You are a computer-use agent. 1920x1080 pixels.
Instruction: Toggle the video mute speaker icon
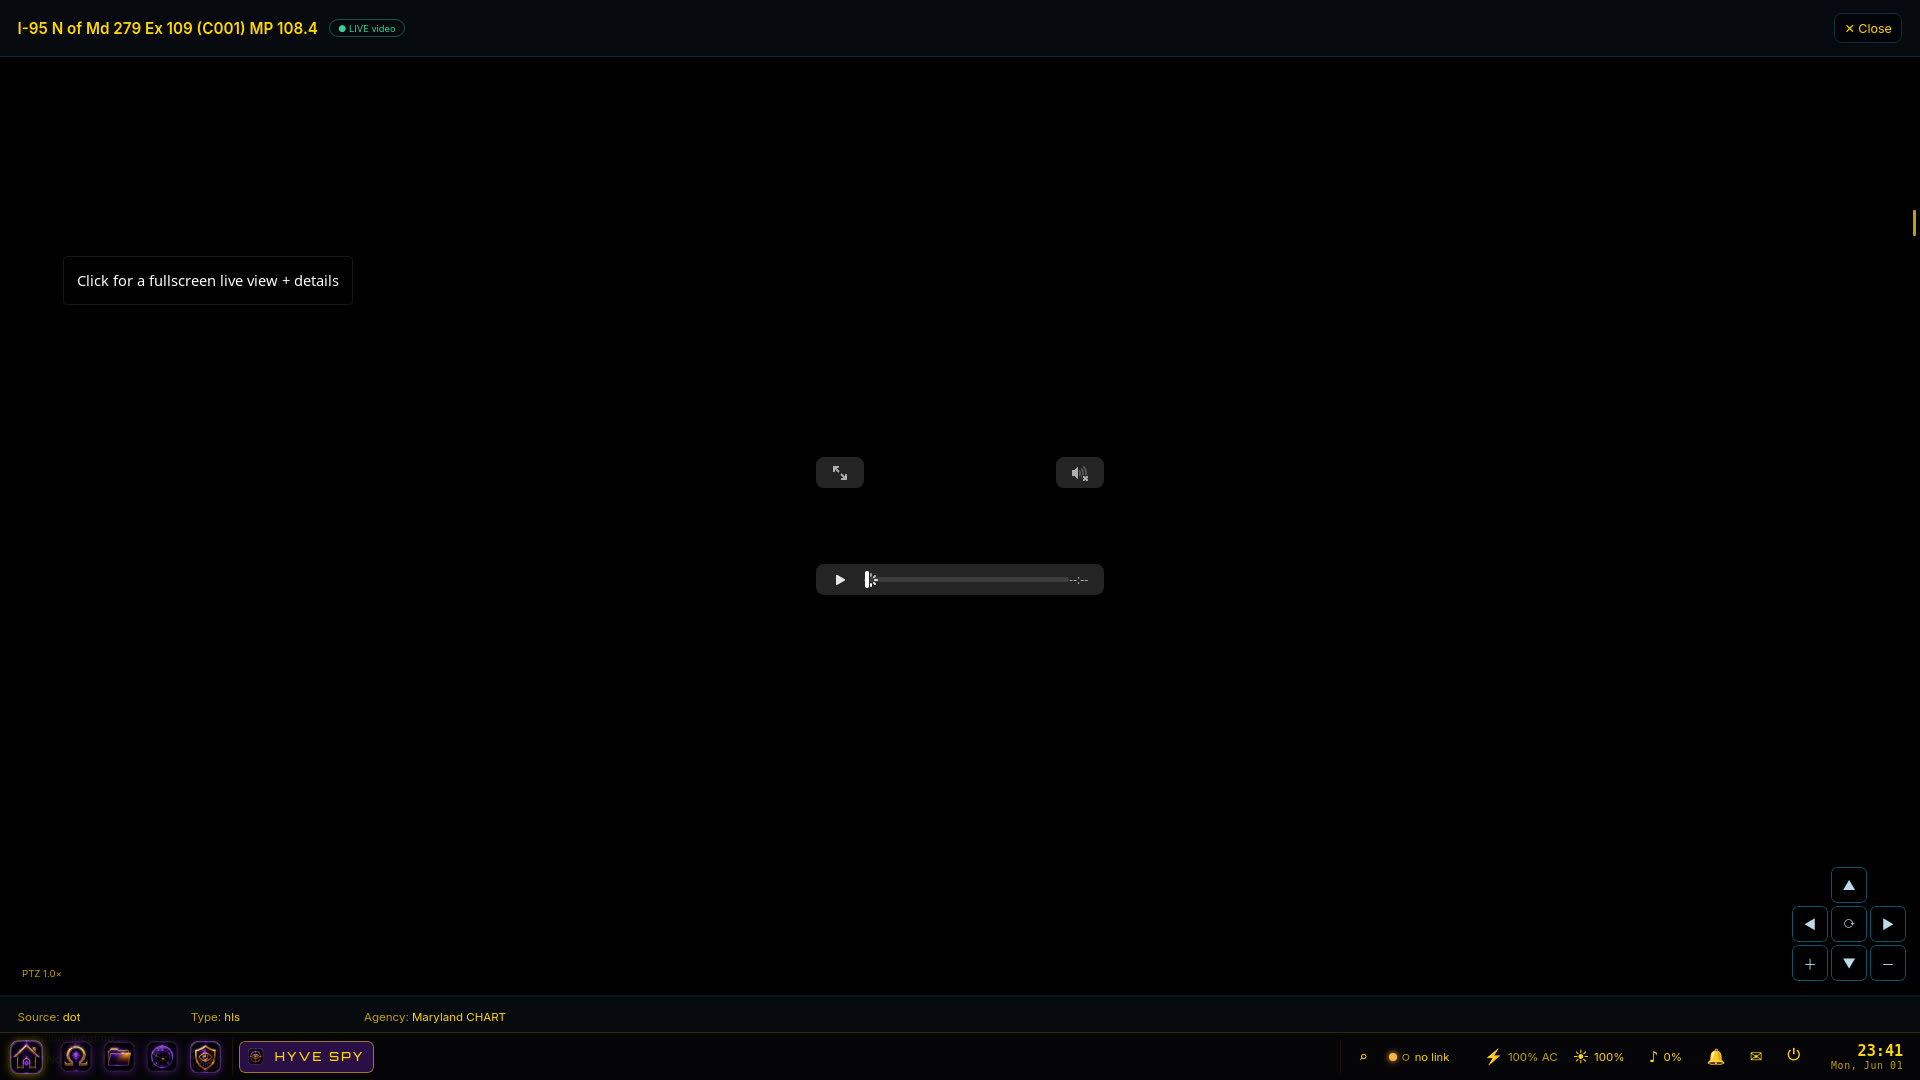[1080, 473]
